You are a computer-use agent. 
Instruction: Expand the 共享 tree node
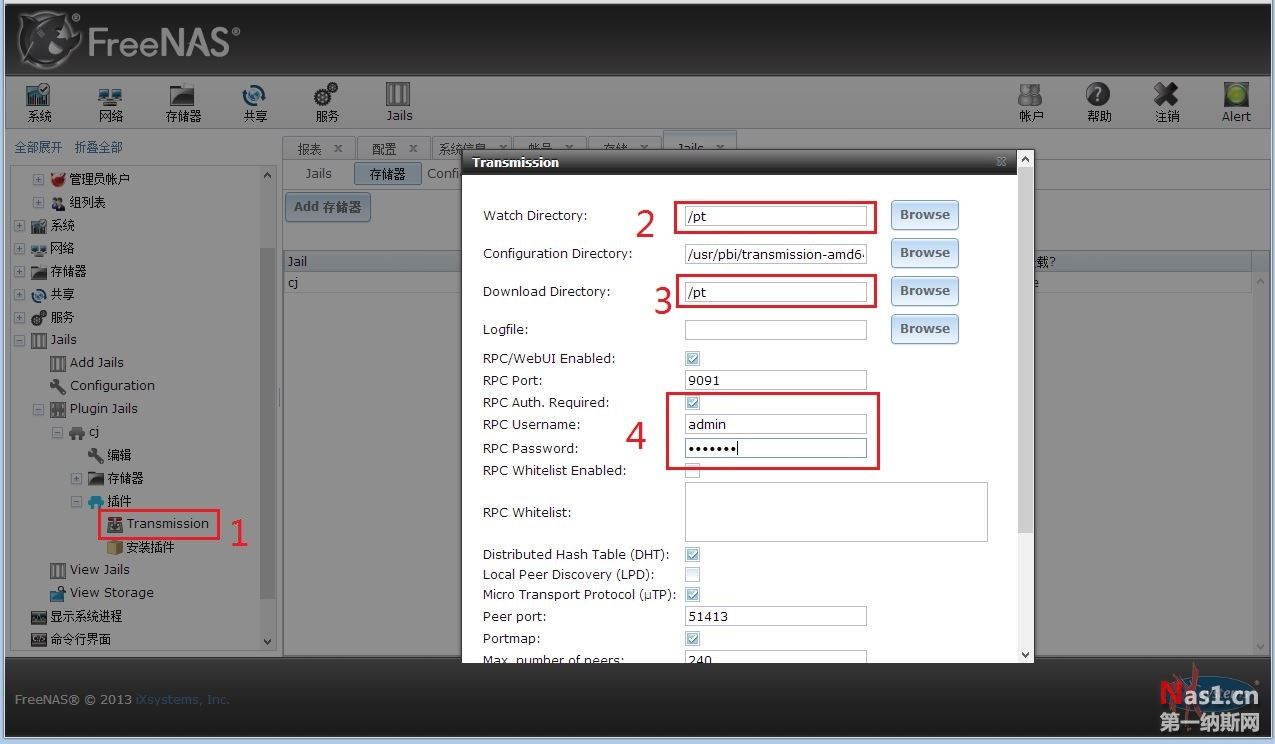(x=20, y=294)
